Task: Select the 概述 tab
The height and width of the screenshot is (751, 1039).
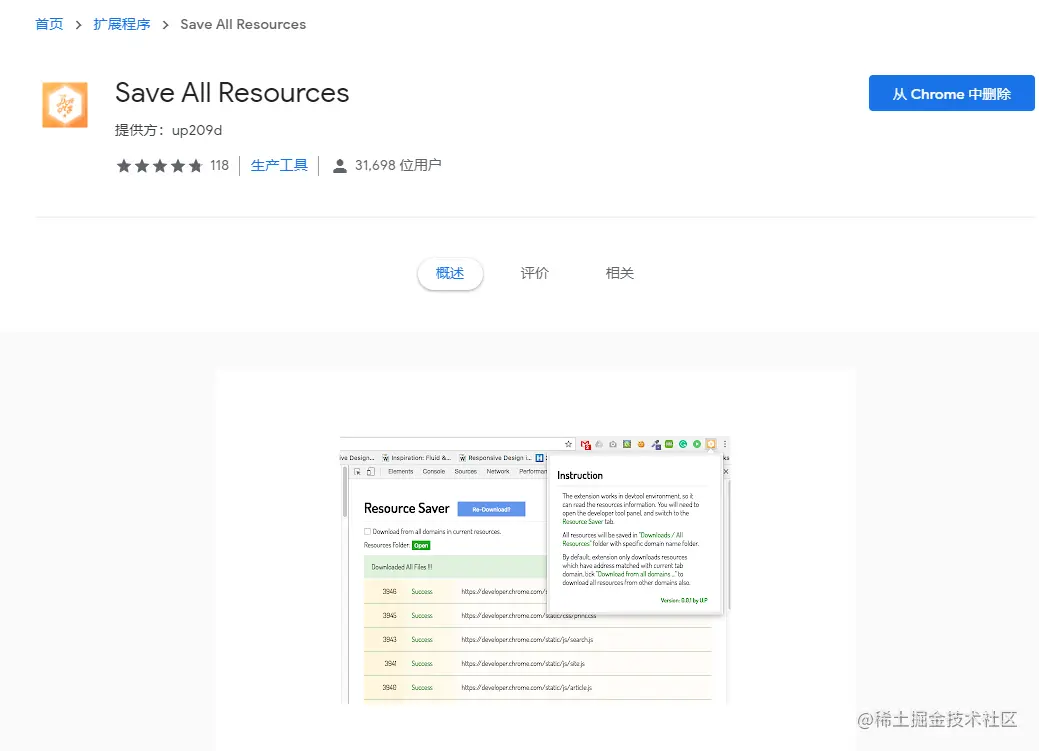Action: [450, 273]
